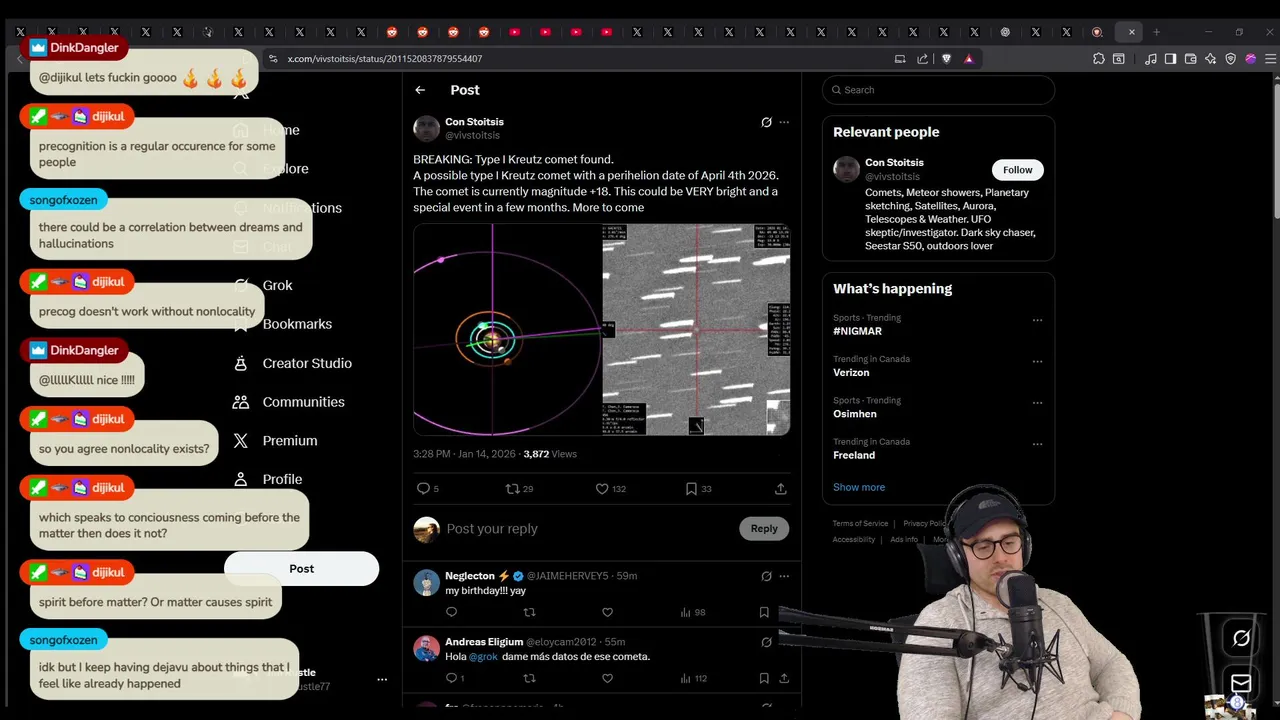Open the comet orbit image thumbnail
Image resolution: width=1280 pixels, height=720 pixels.
(x=507, y=329)
